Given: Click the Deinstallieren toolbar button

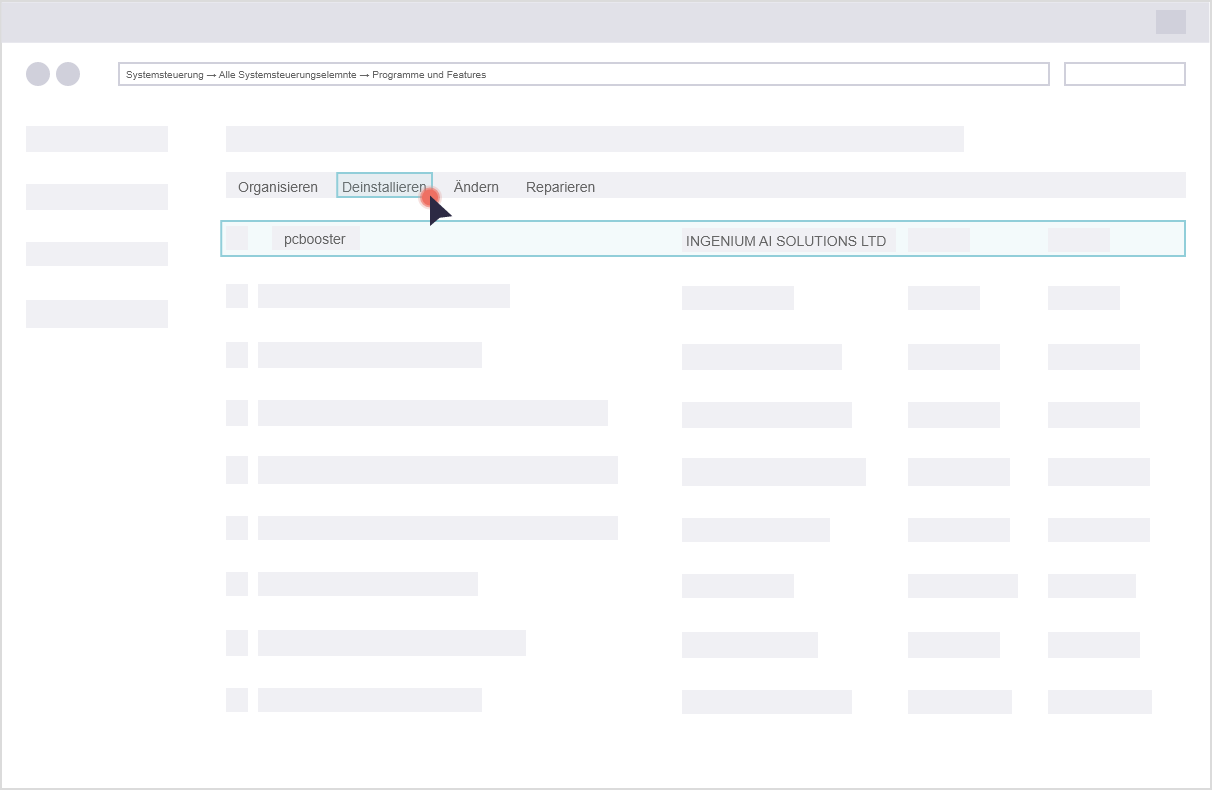Looking at the screenshot, I should [x=384, y=186].
